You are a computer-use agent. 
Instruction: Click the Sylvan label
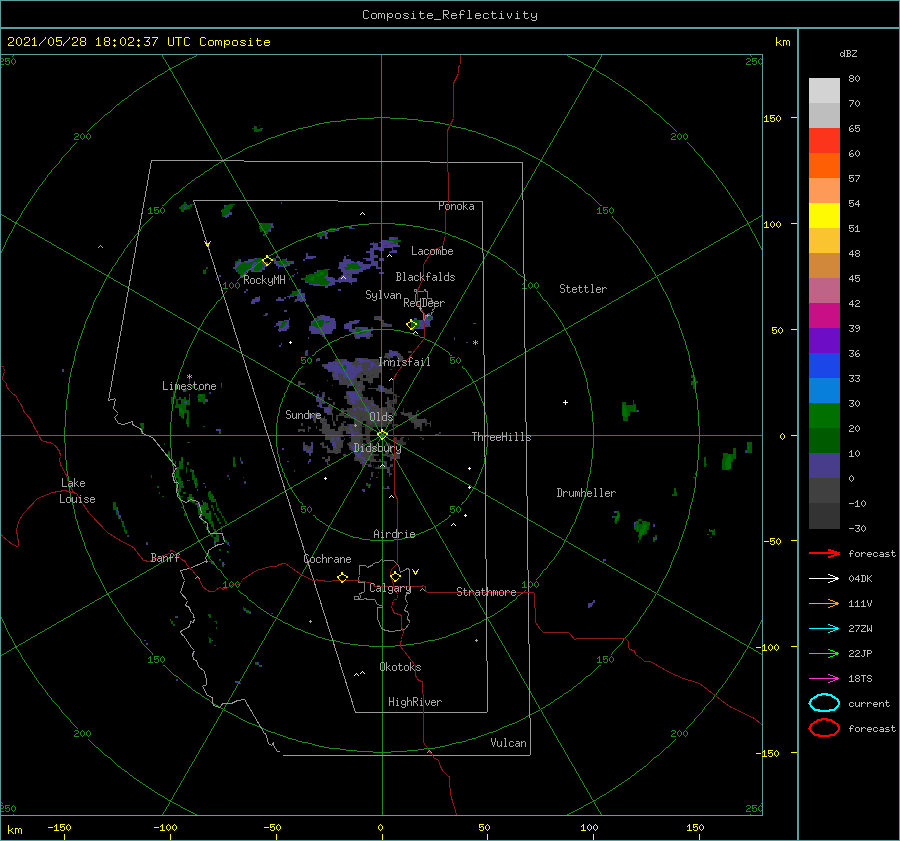383,295
